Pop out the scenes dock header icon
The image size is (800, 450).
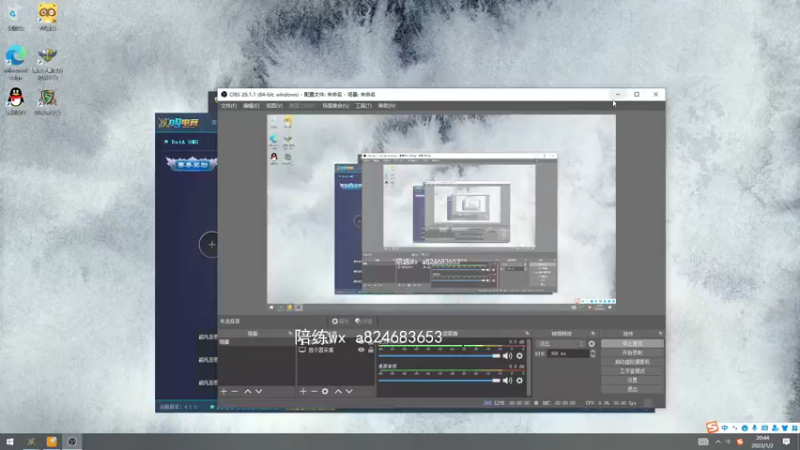pos(290,333)
